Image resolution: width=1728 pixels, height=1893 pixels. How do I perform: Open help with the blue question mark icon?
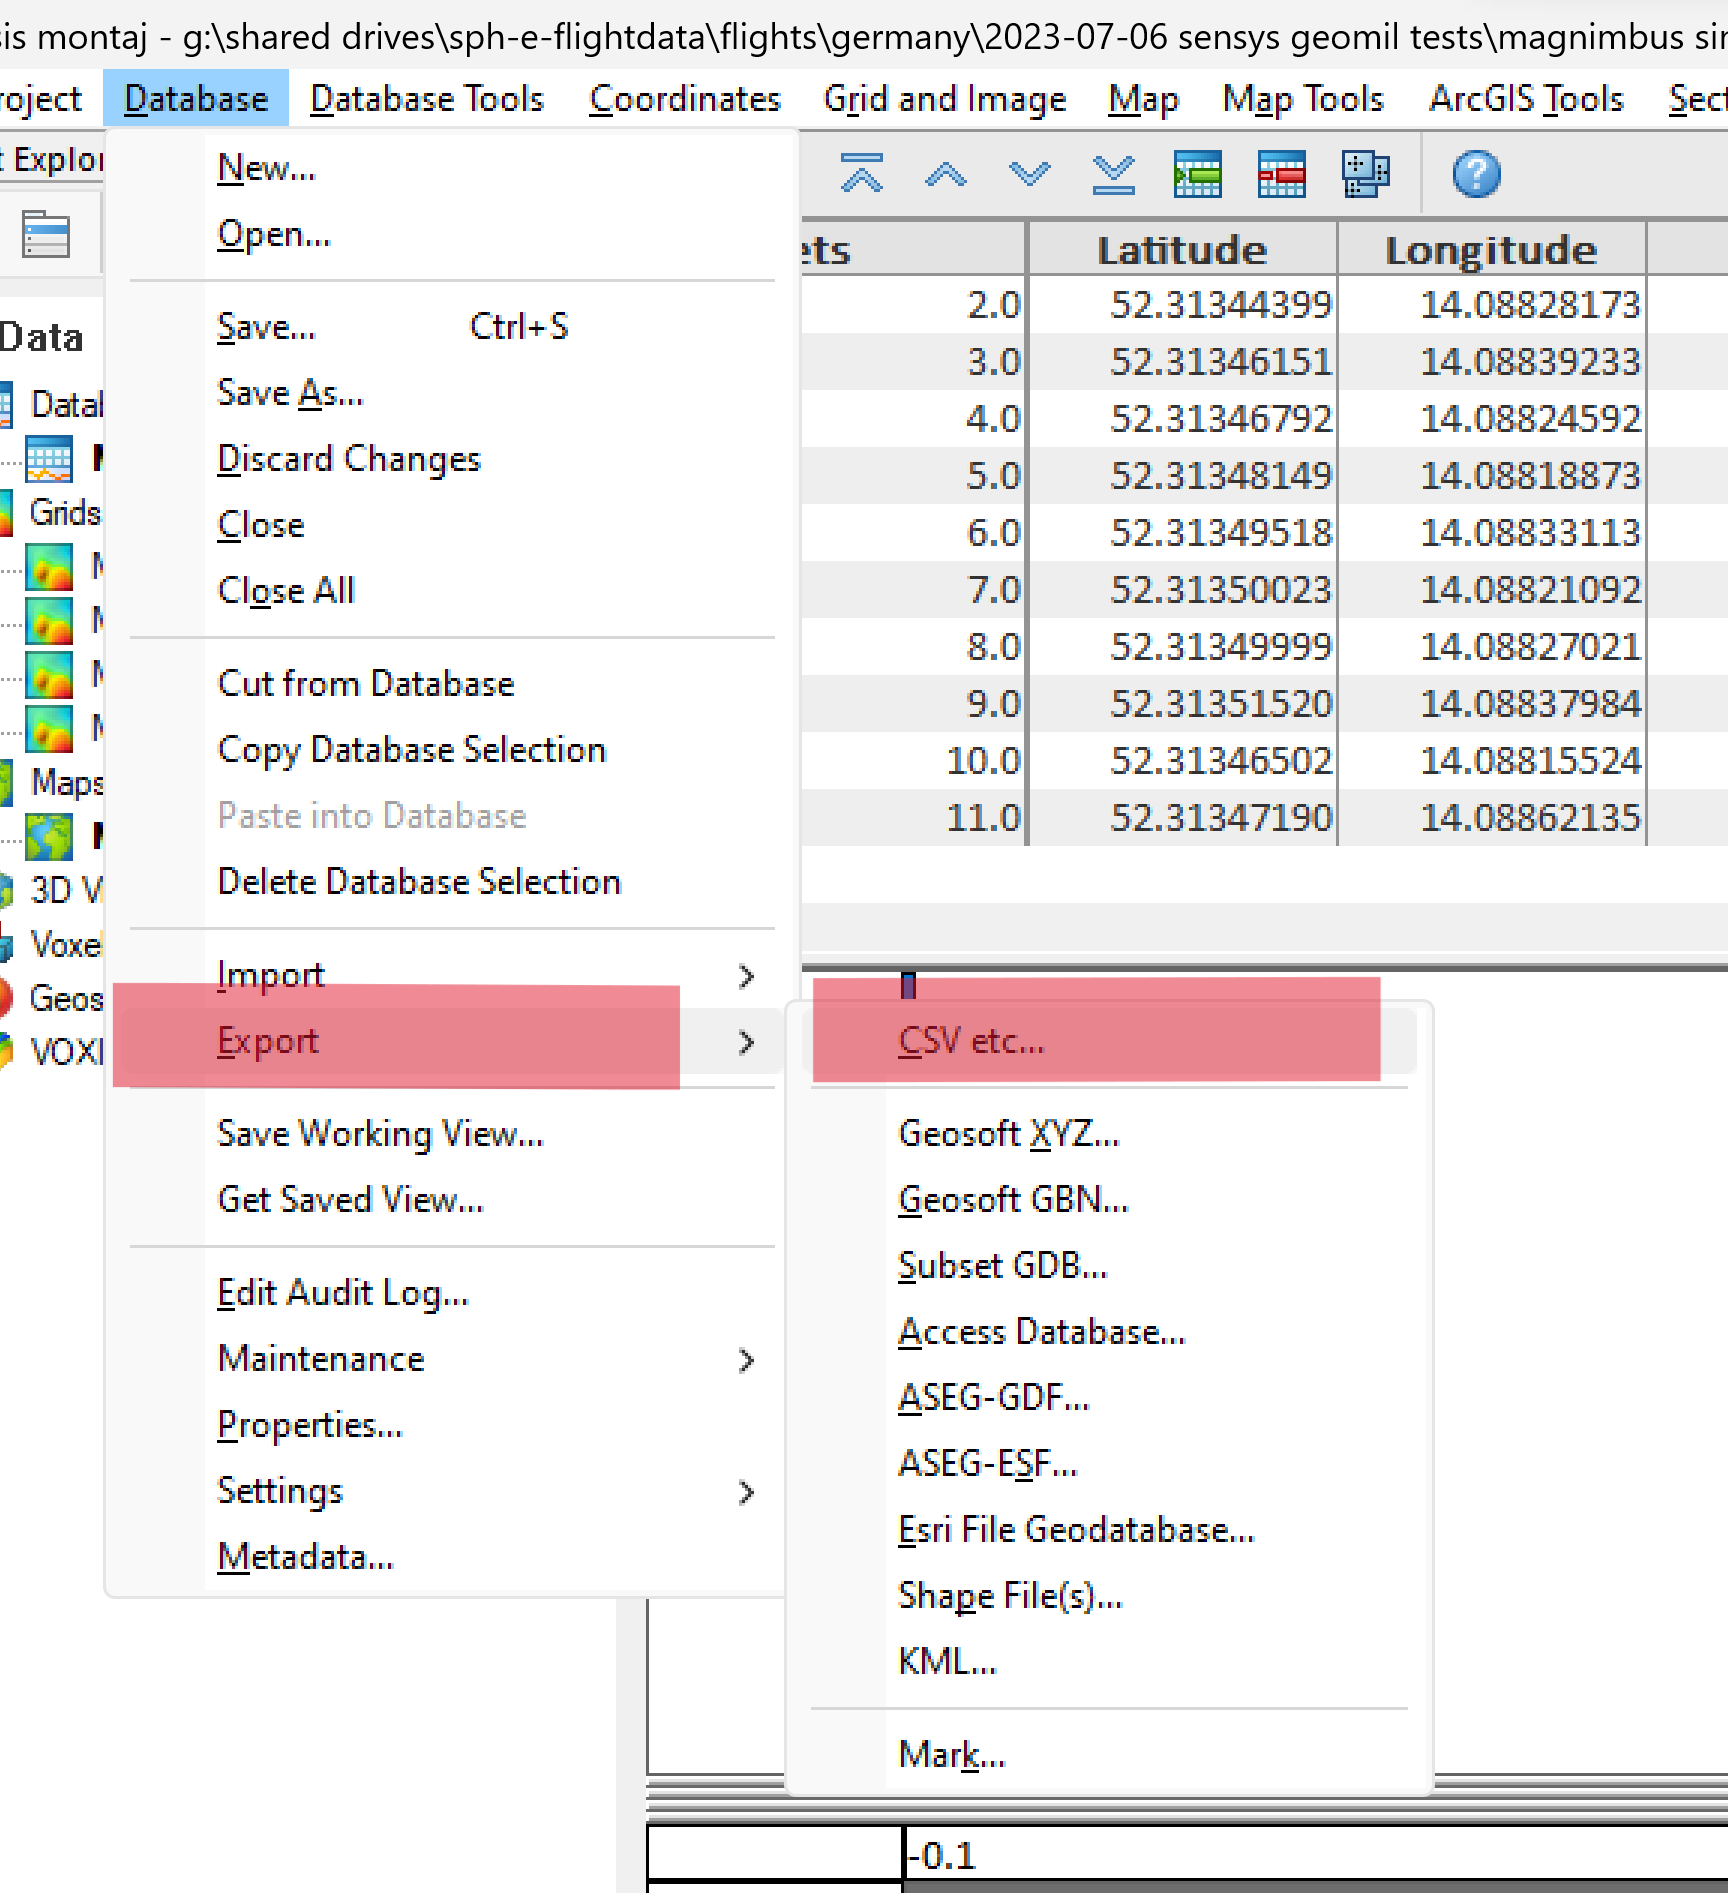1477,174
